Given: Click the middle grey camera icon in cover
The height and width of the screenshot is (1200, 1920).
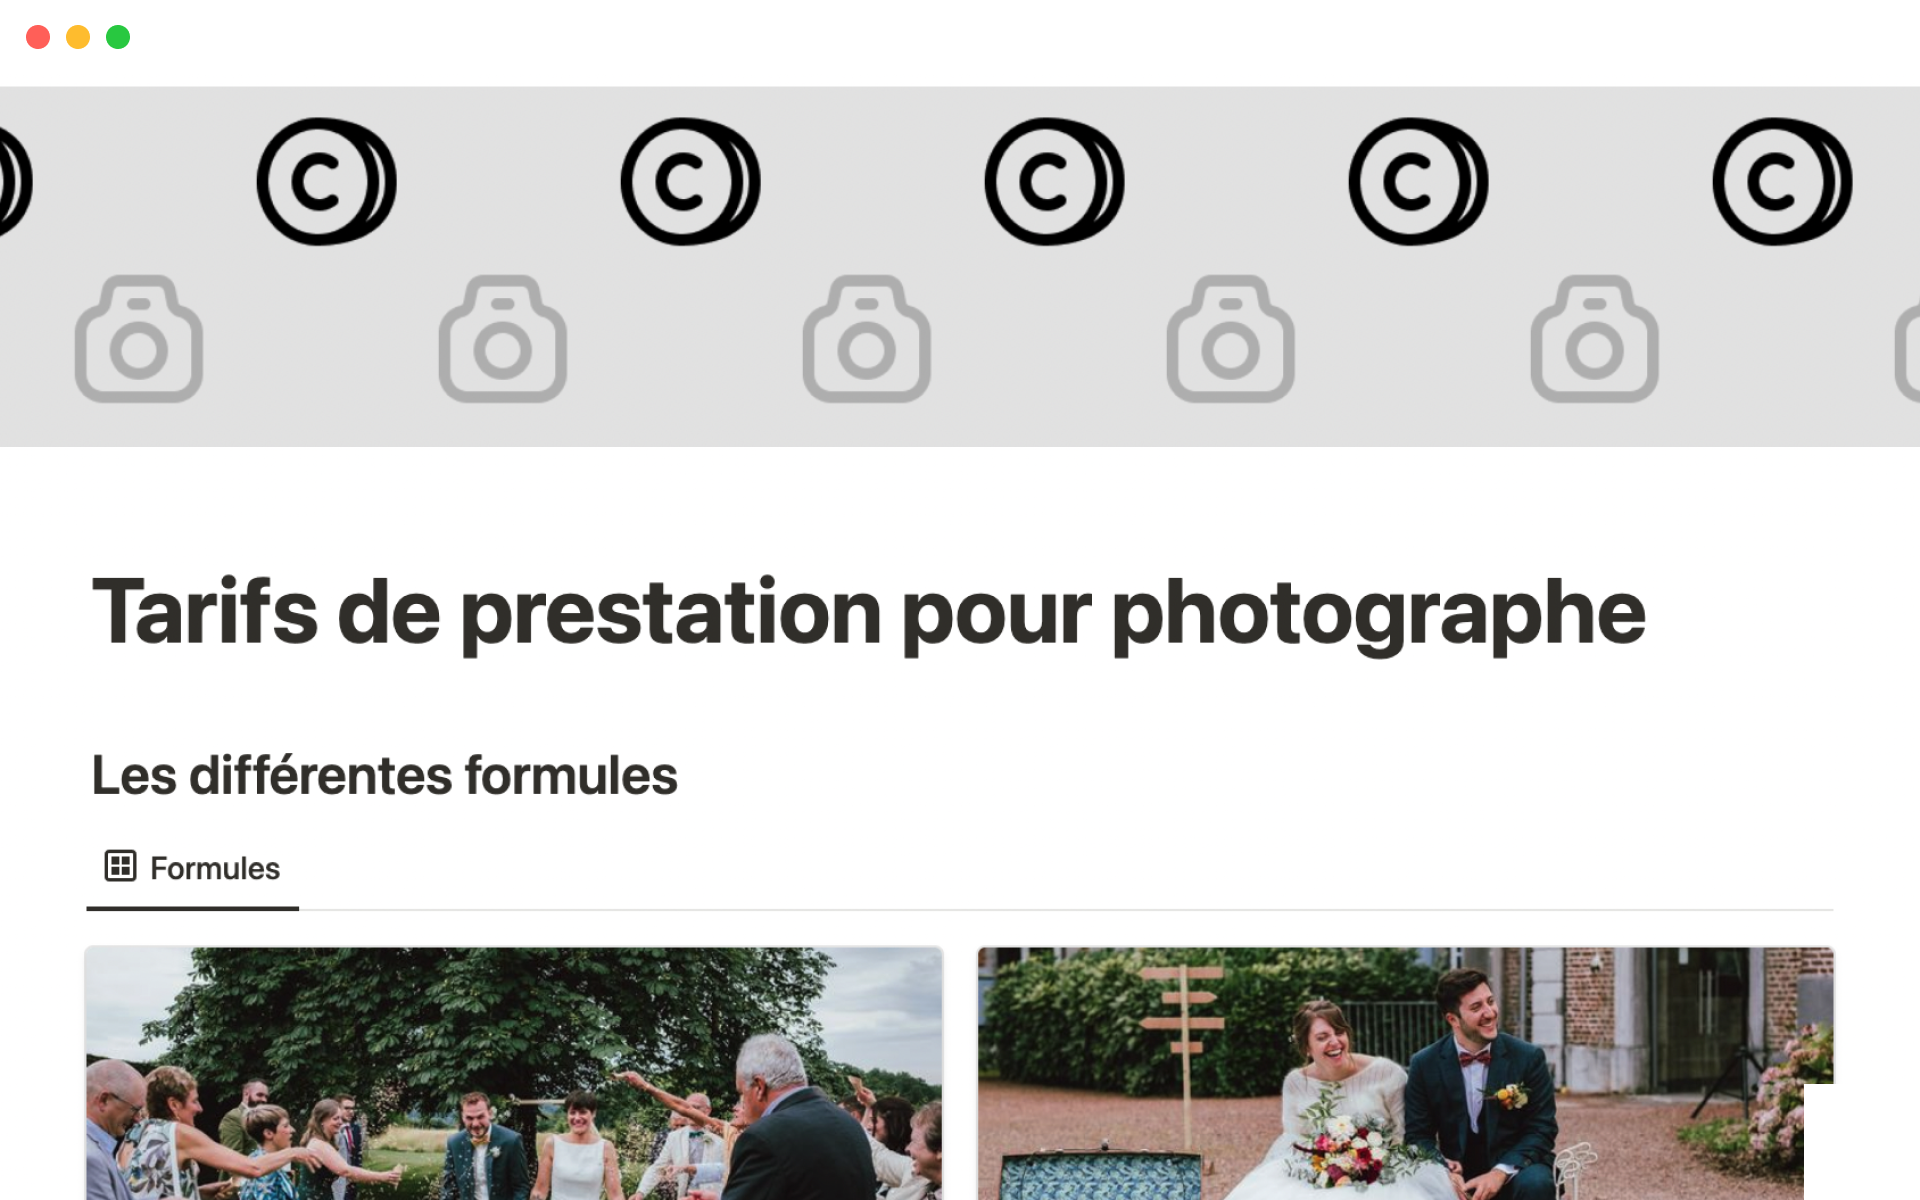Looking at the screenshot, I should 867,339.
